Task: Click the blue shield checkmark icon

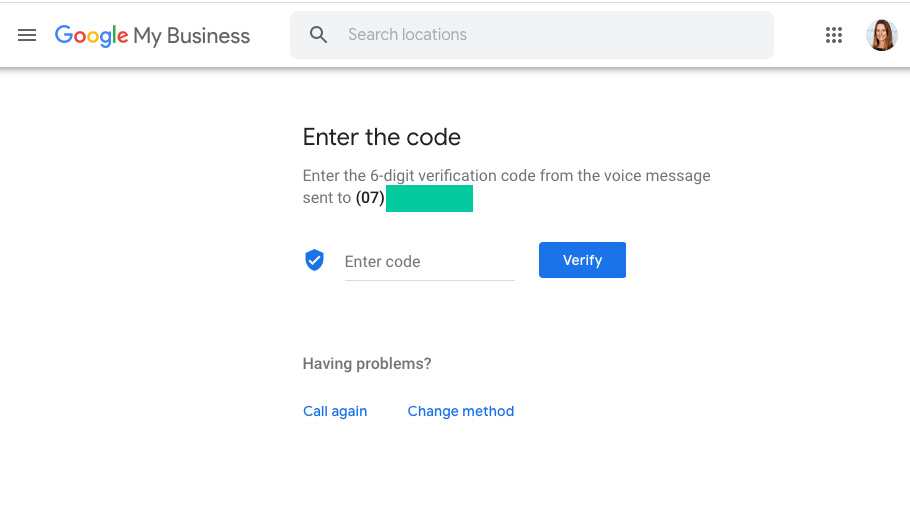Action: [x=314, y=260]
